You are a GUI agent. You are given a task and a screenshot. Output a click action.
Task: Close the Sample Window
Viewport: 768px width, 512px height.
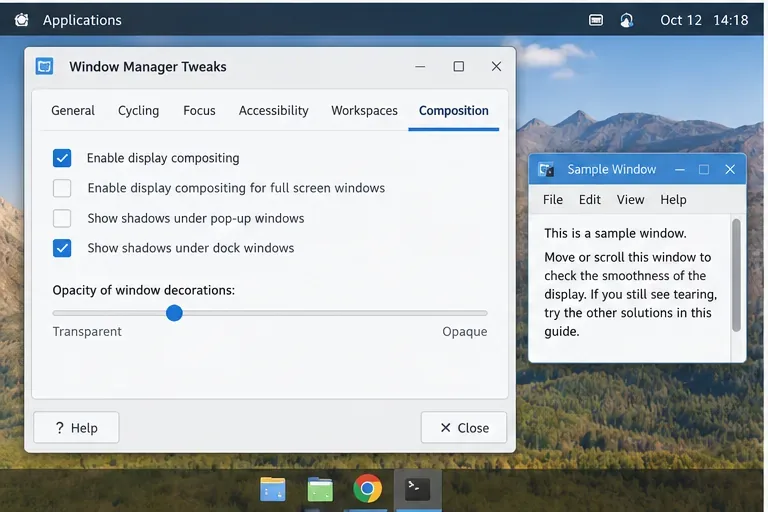click(730, 170)
